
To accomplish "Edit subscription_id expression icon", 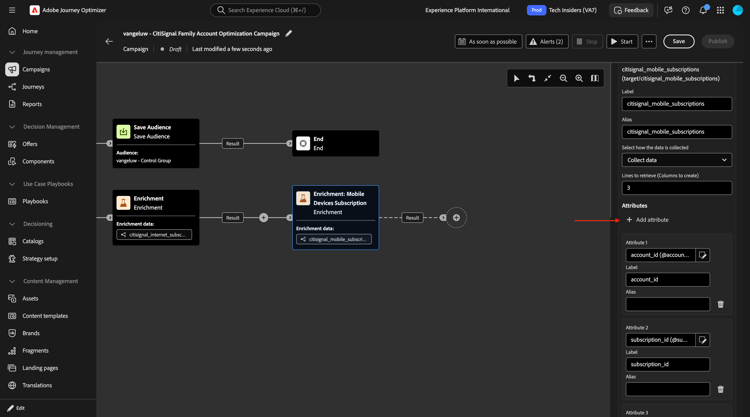I will [x=703, y=340].
